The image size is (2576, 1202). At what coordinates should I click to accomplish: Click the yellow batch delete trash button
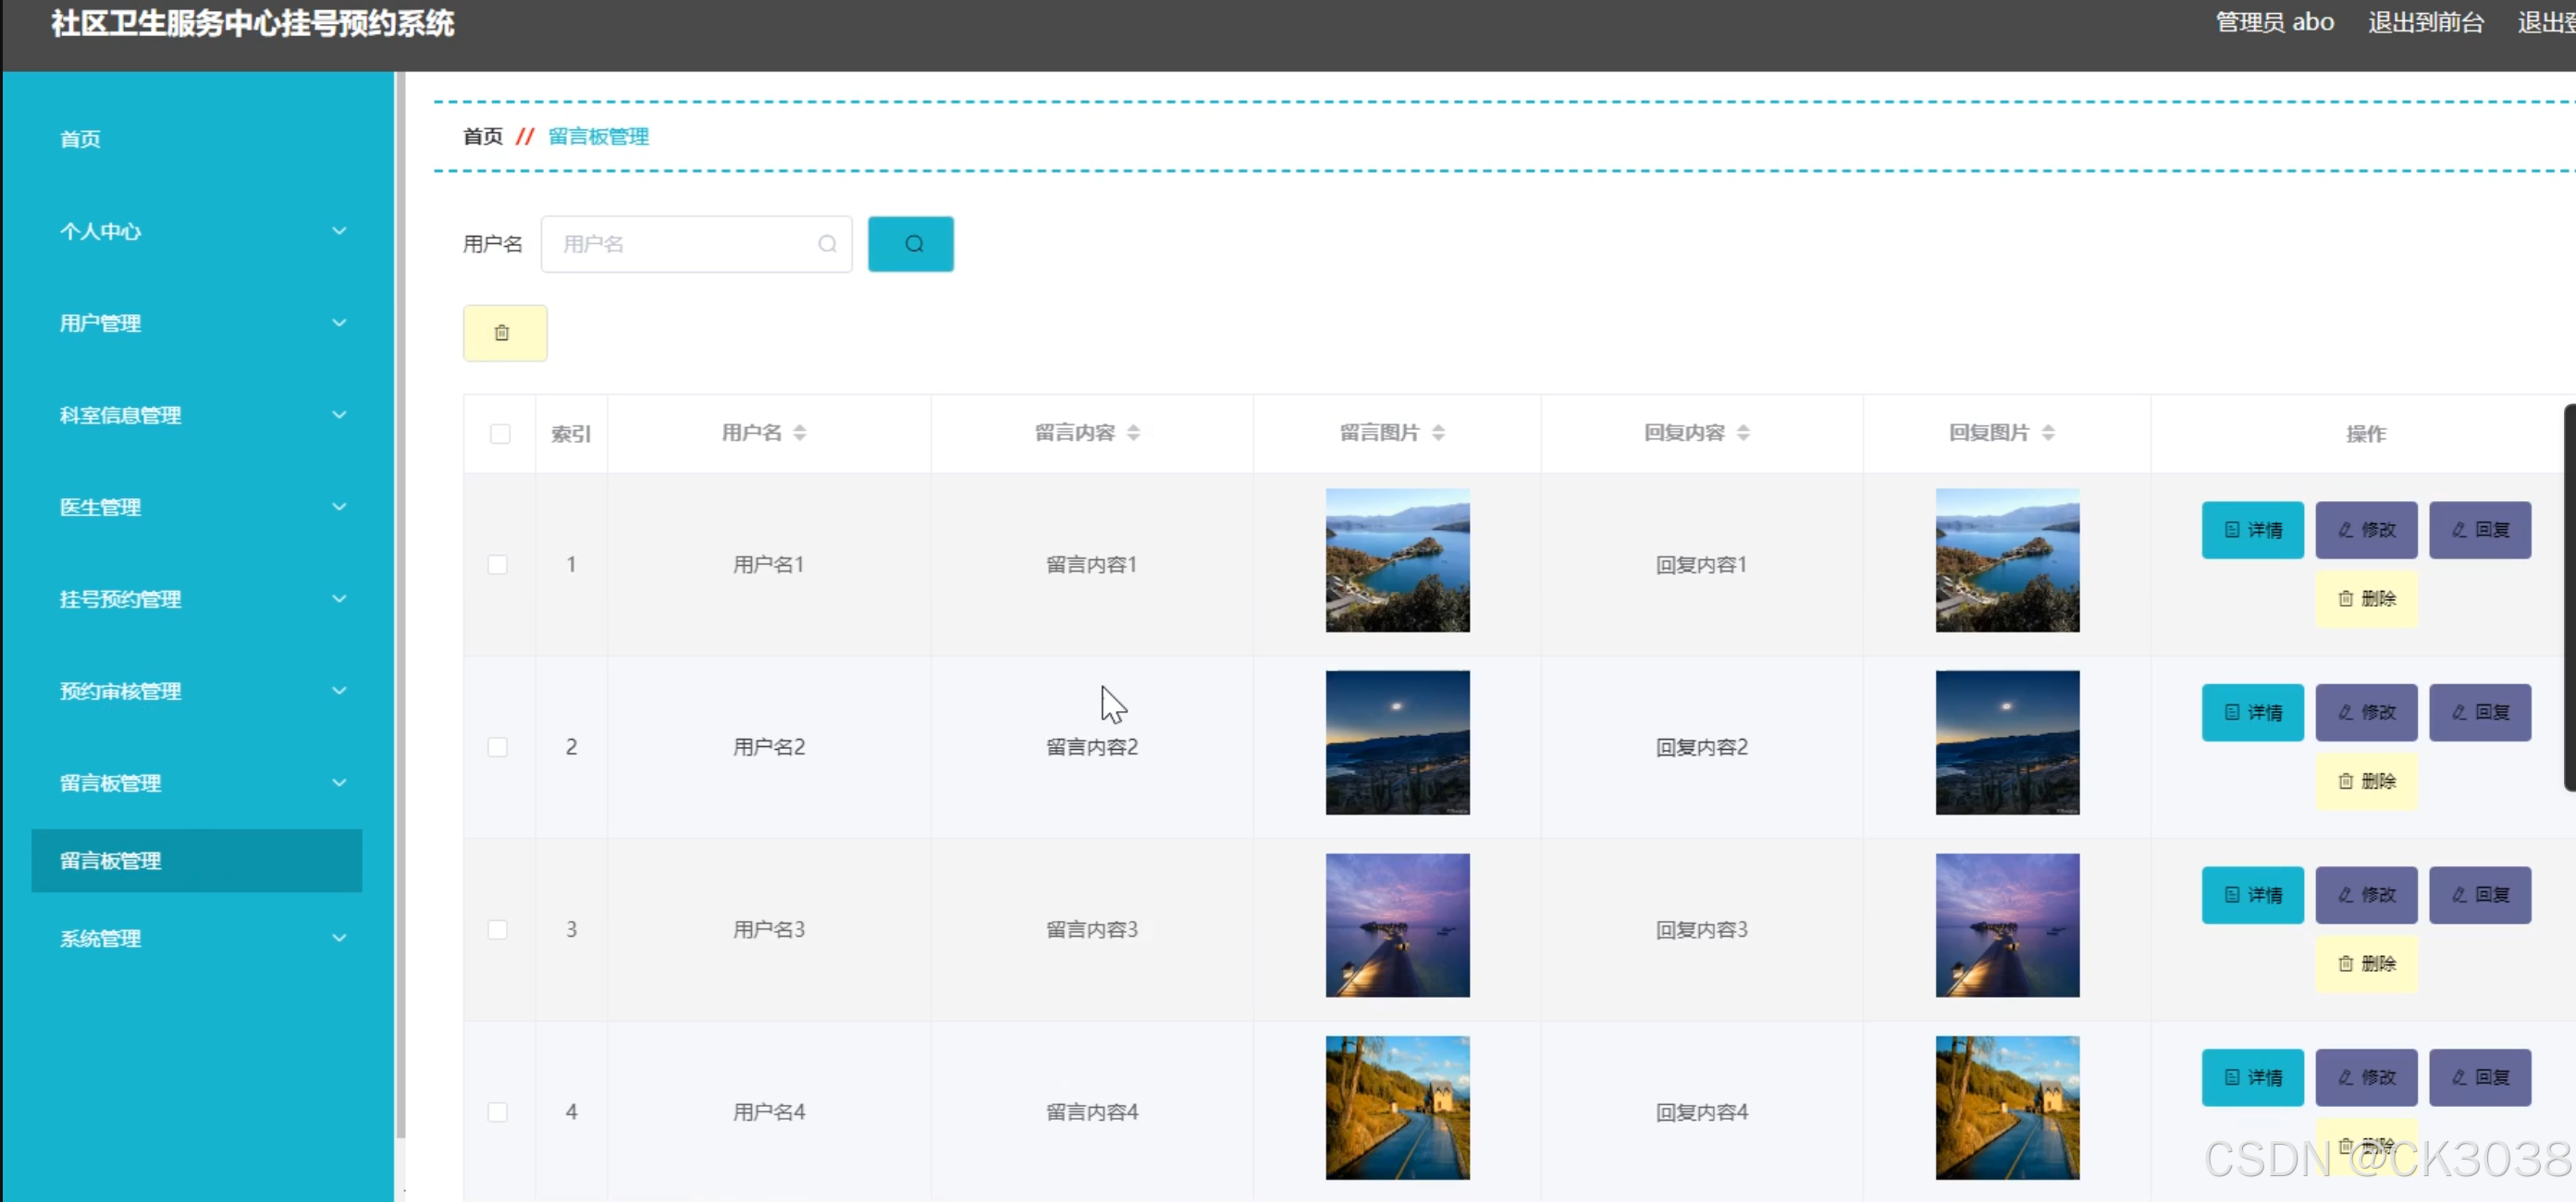click(504, 333)
